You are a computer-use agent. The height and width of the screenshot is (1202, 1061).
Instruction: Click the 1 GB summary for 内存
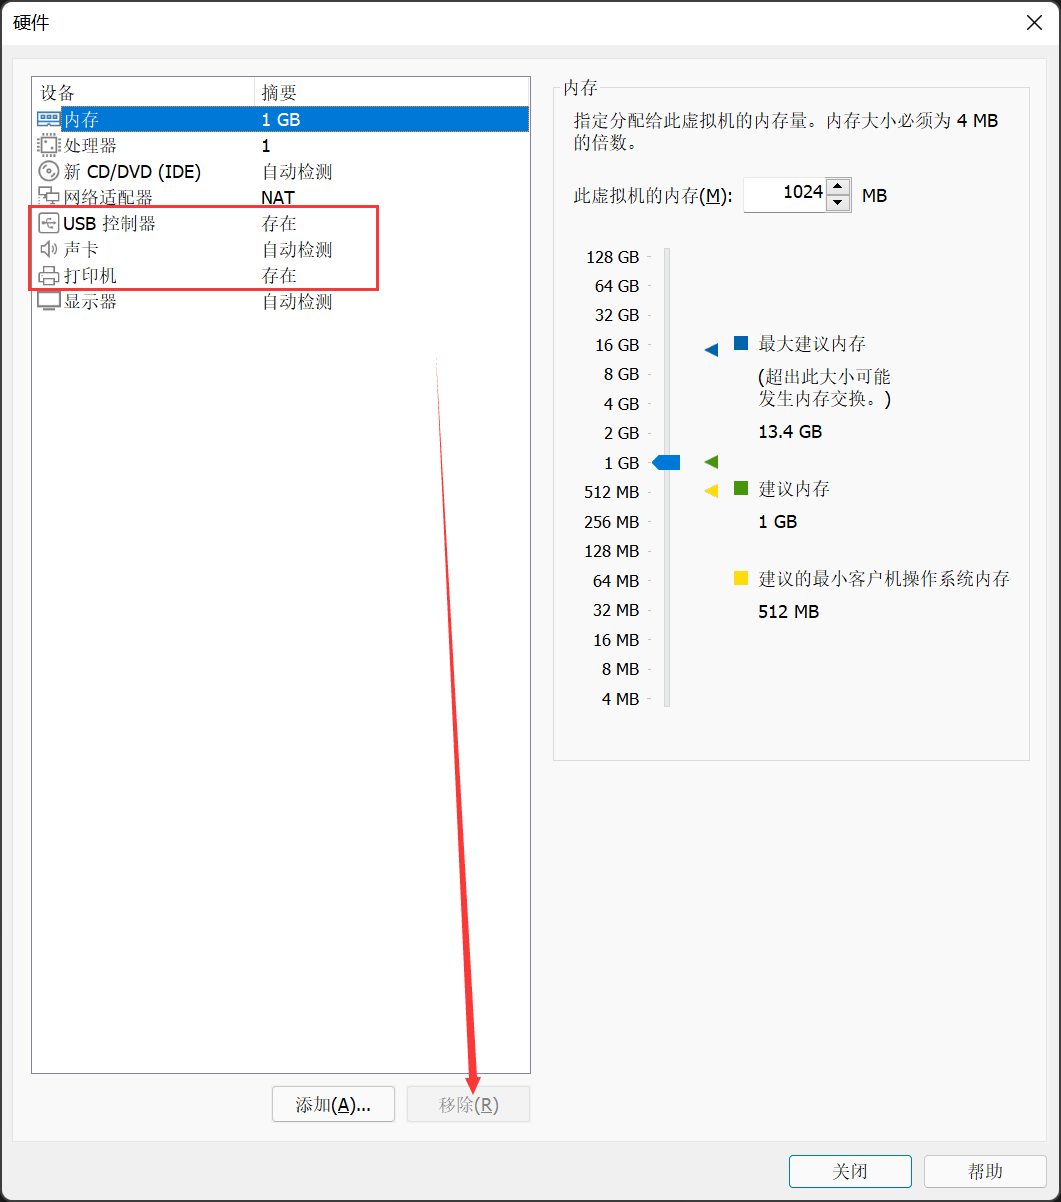[281, 119]
